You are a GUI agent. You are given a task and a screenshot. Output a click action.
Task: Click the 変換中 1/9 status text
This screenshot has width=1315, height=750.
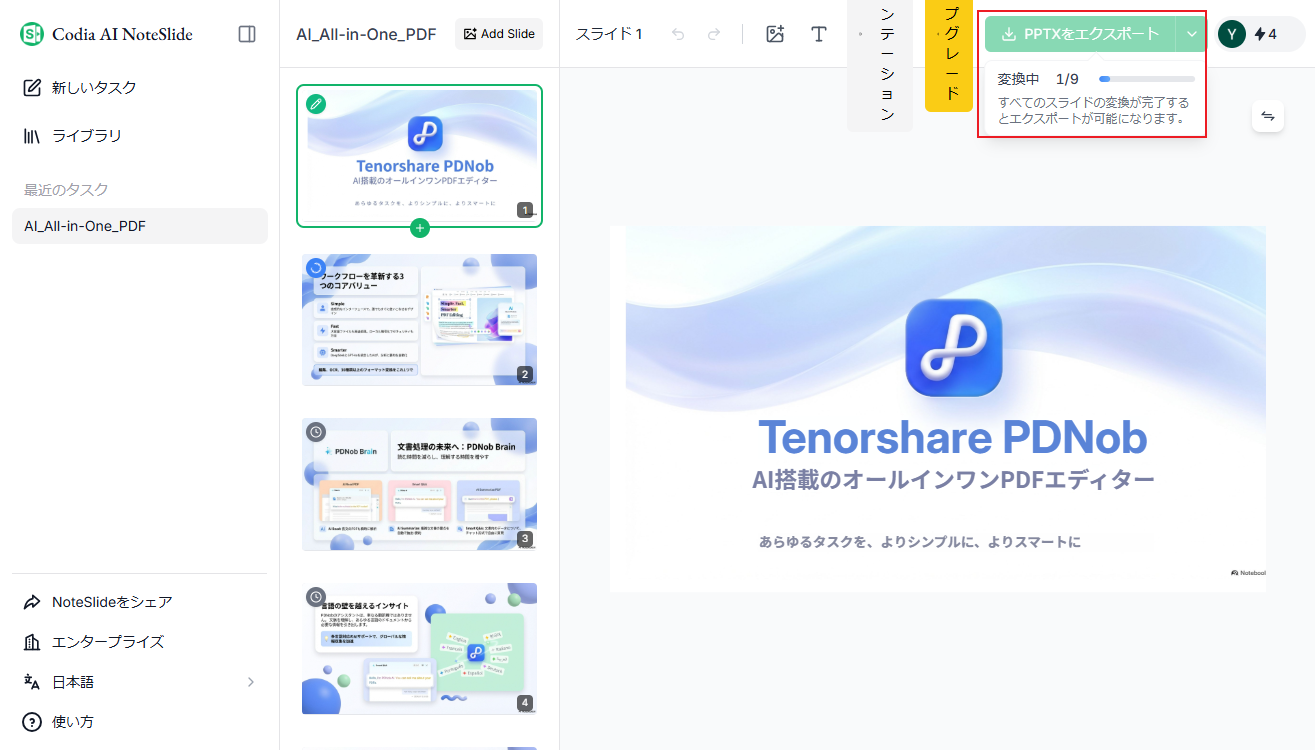(x=1038, y=79)
